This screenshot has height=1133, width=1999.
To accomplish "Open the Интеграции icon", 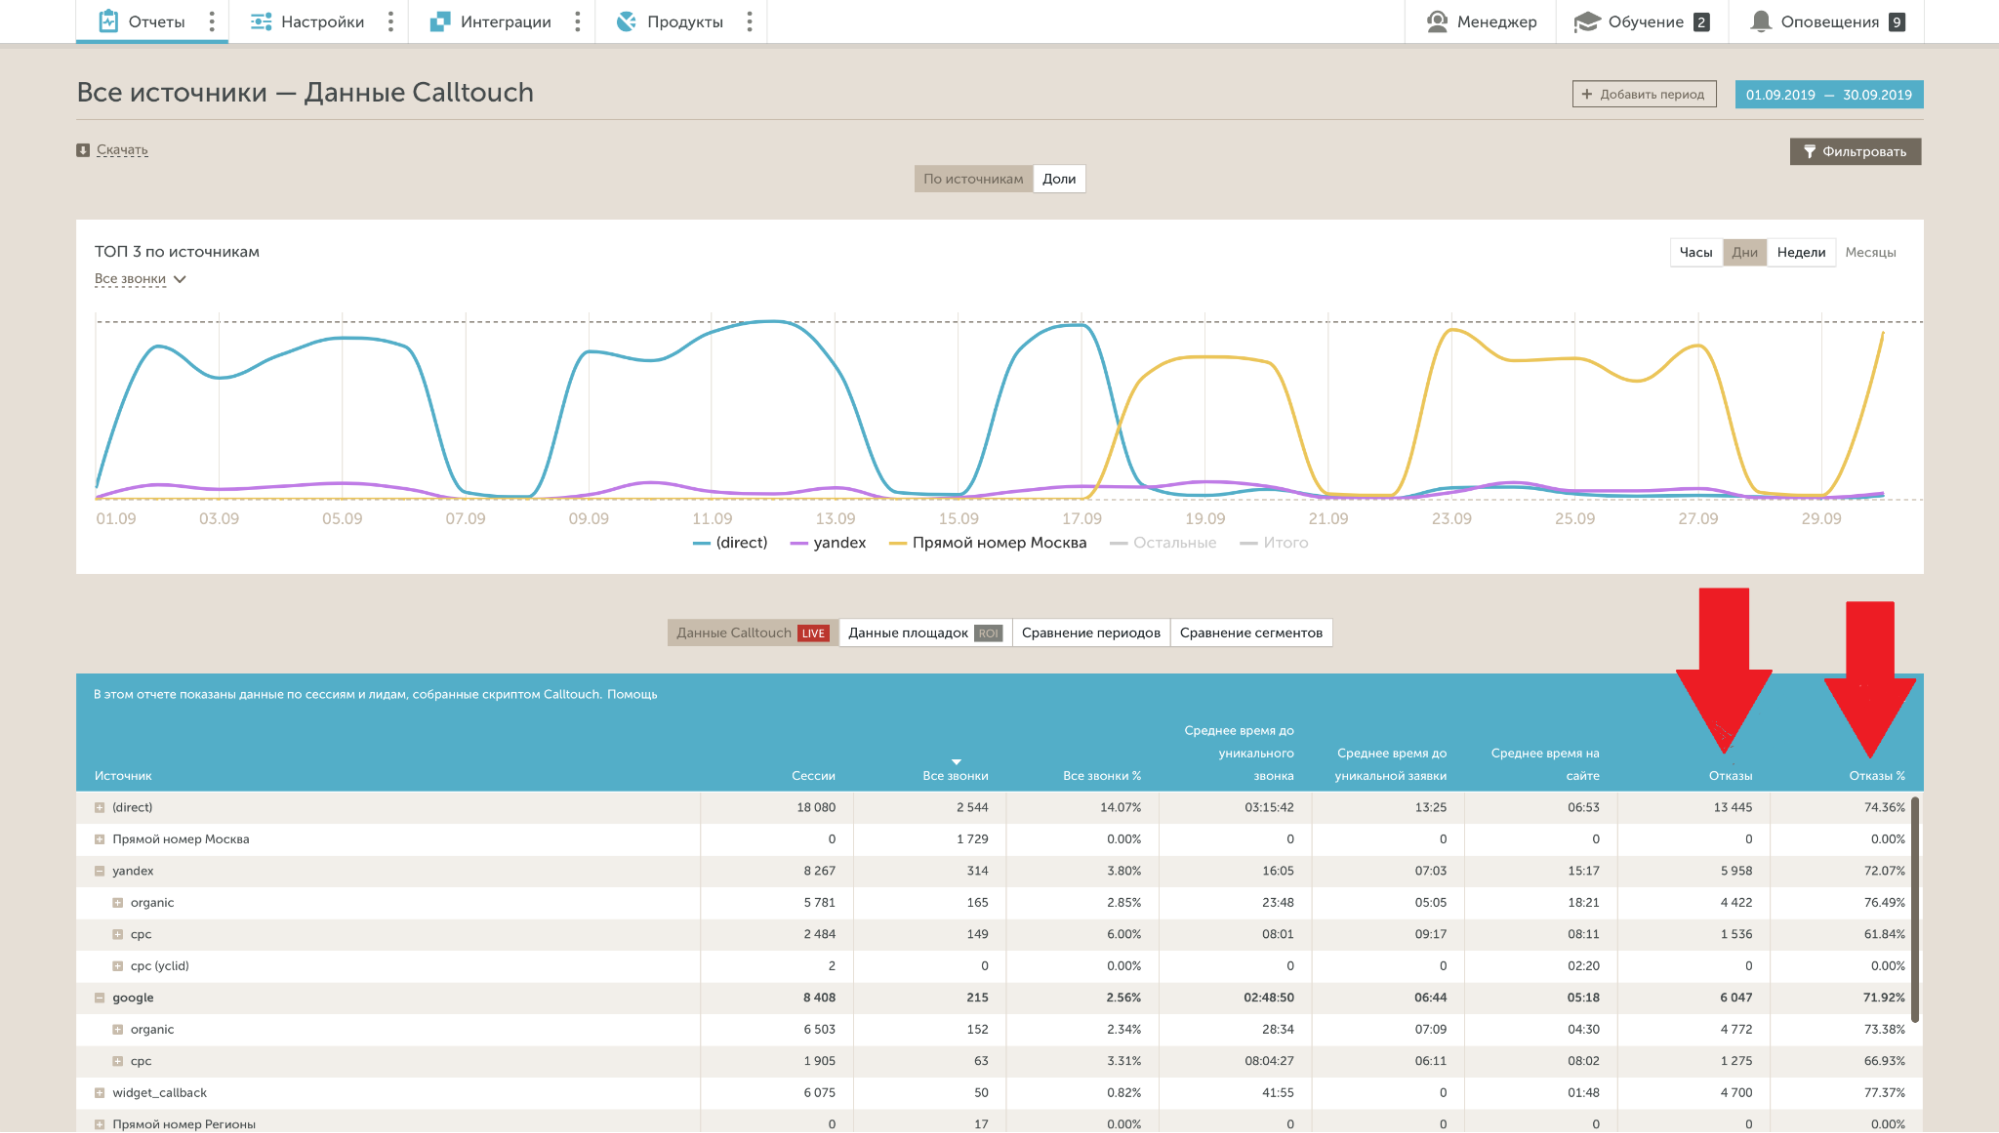I will 440,21.
